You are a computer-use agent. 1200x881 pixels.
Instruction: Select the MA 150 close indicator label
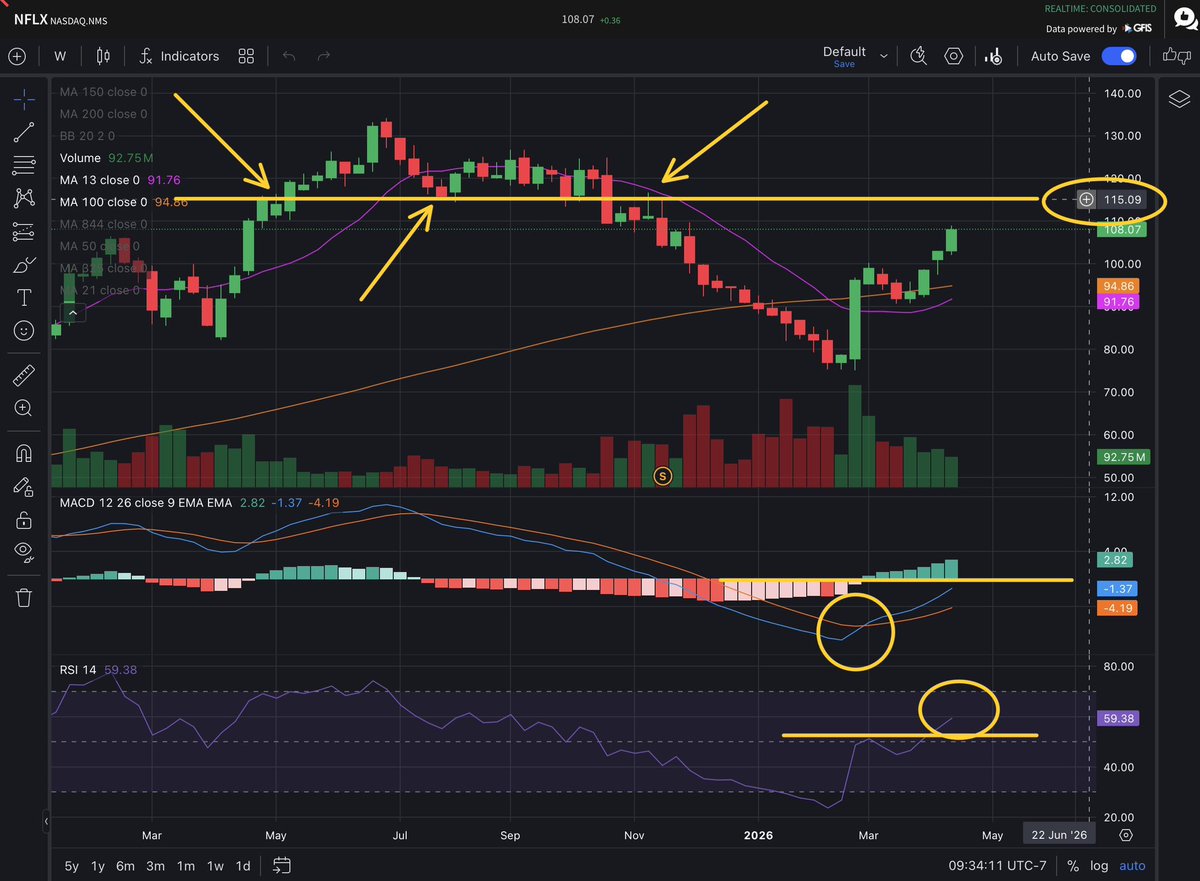coord(103,92)
